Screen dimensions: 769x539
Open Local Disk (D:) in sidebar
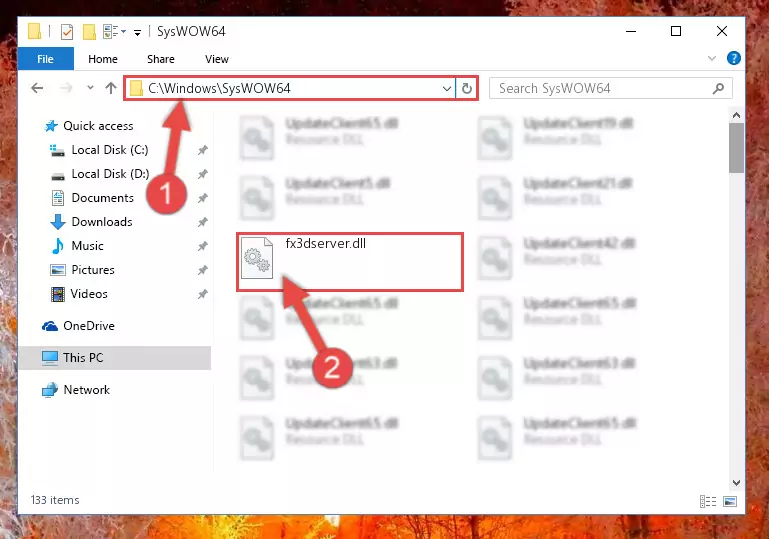point(100,174)
